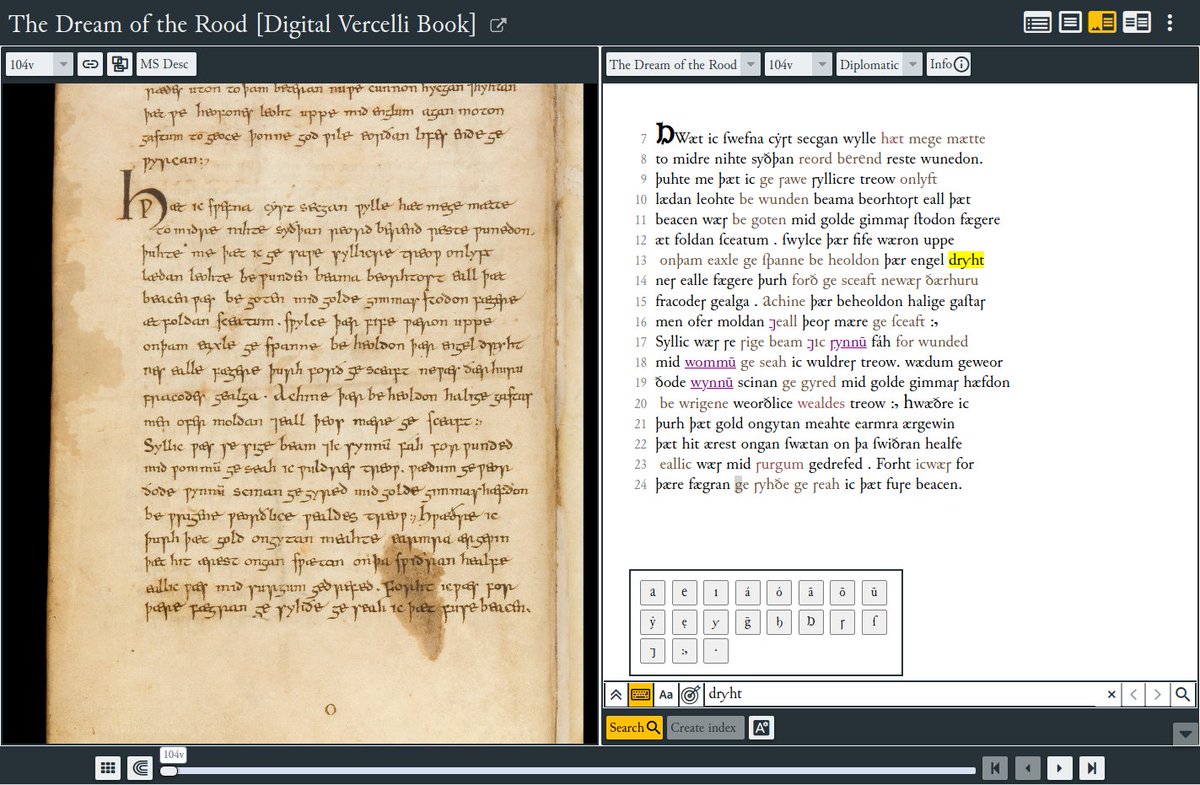
Task: Select the image-text view mode
Action: click(x=1102, y=22)
